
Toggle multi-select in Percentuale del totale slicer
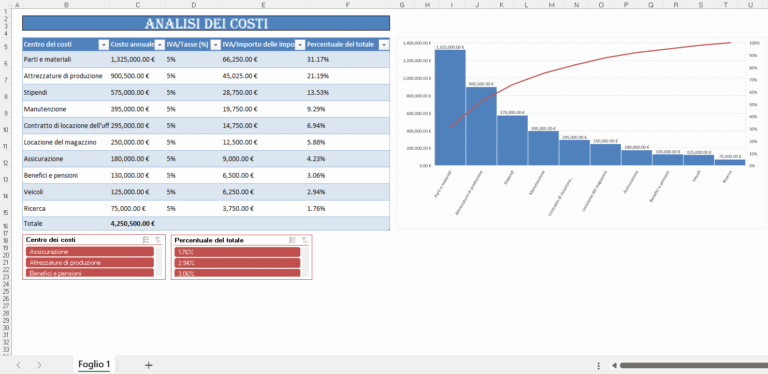click(292, 240)
